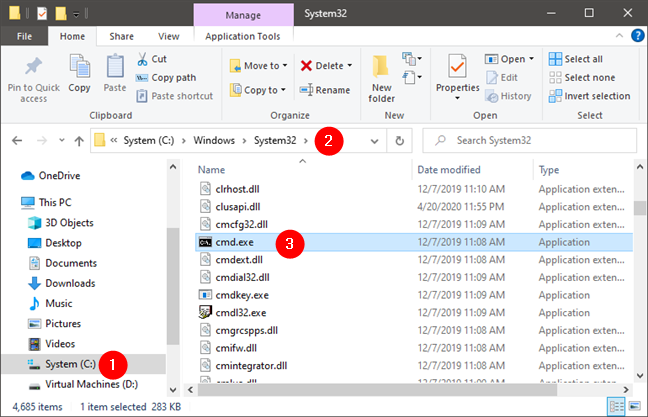The width and height of the screenshot is (648, 417).
Task: Switch to the Home ribbon tab
Action: point(72,36)
